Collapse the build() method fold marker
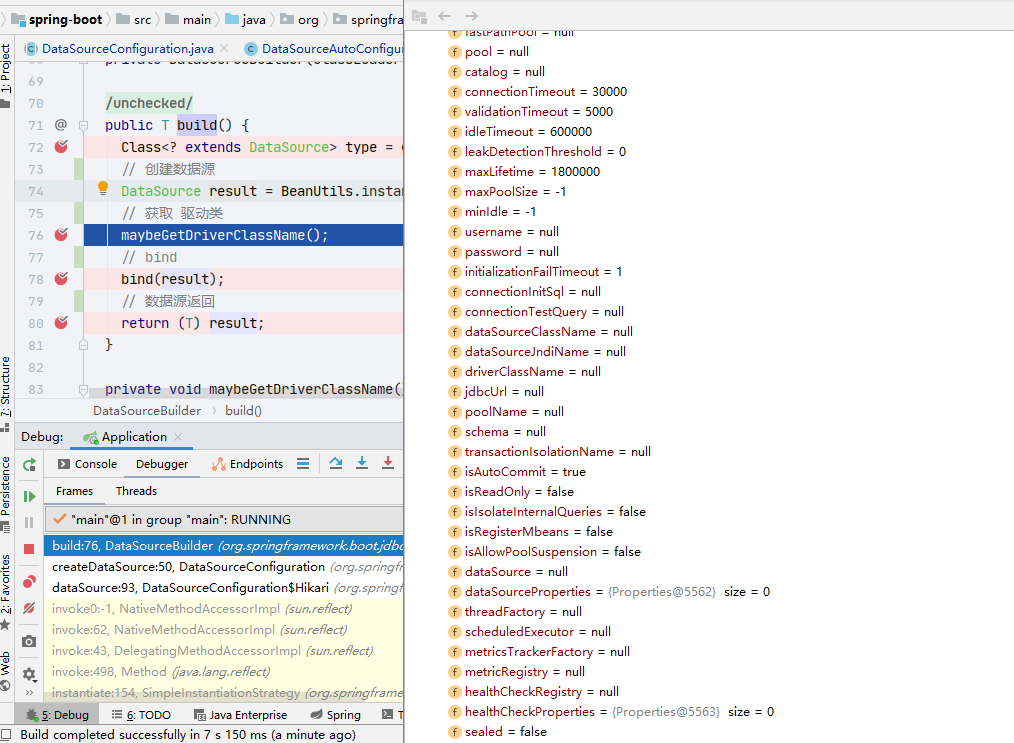 click(83, 125)
